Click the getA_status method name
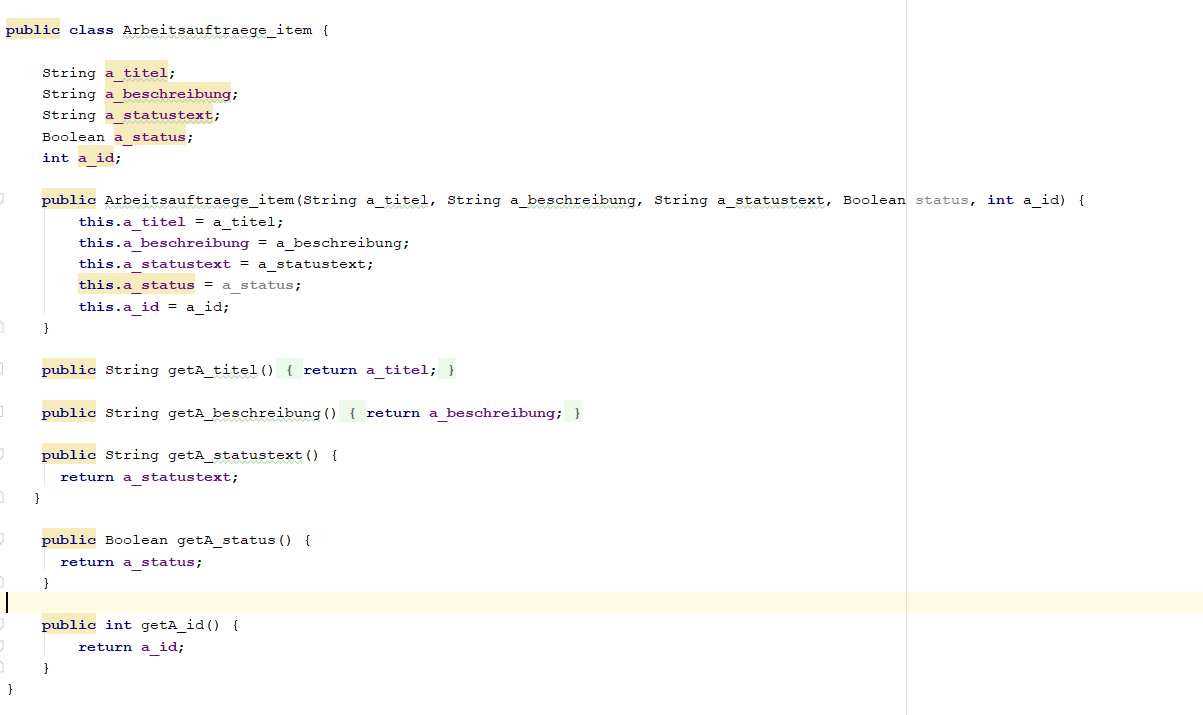1203x715 pixels. coord(226,540)
